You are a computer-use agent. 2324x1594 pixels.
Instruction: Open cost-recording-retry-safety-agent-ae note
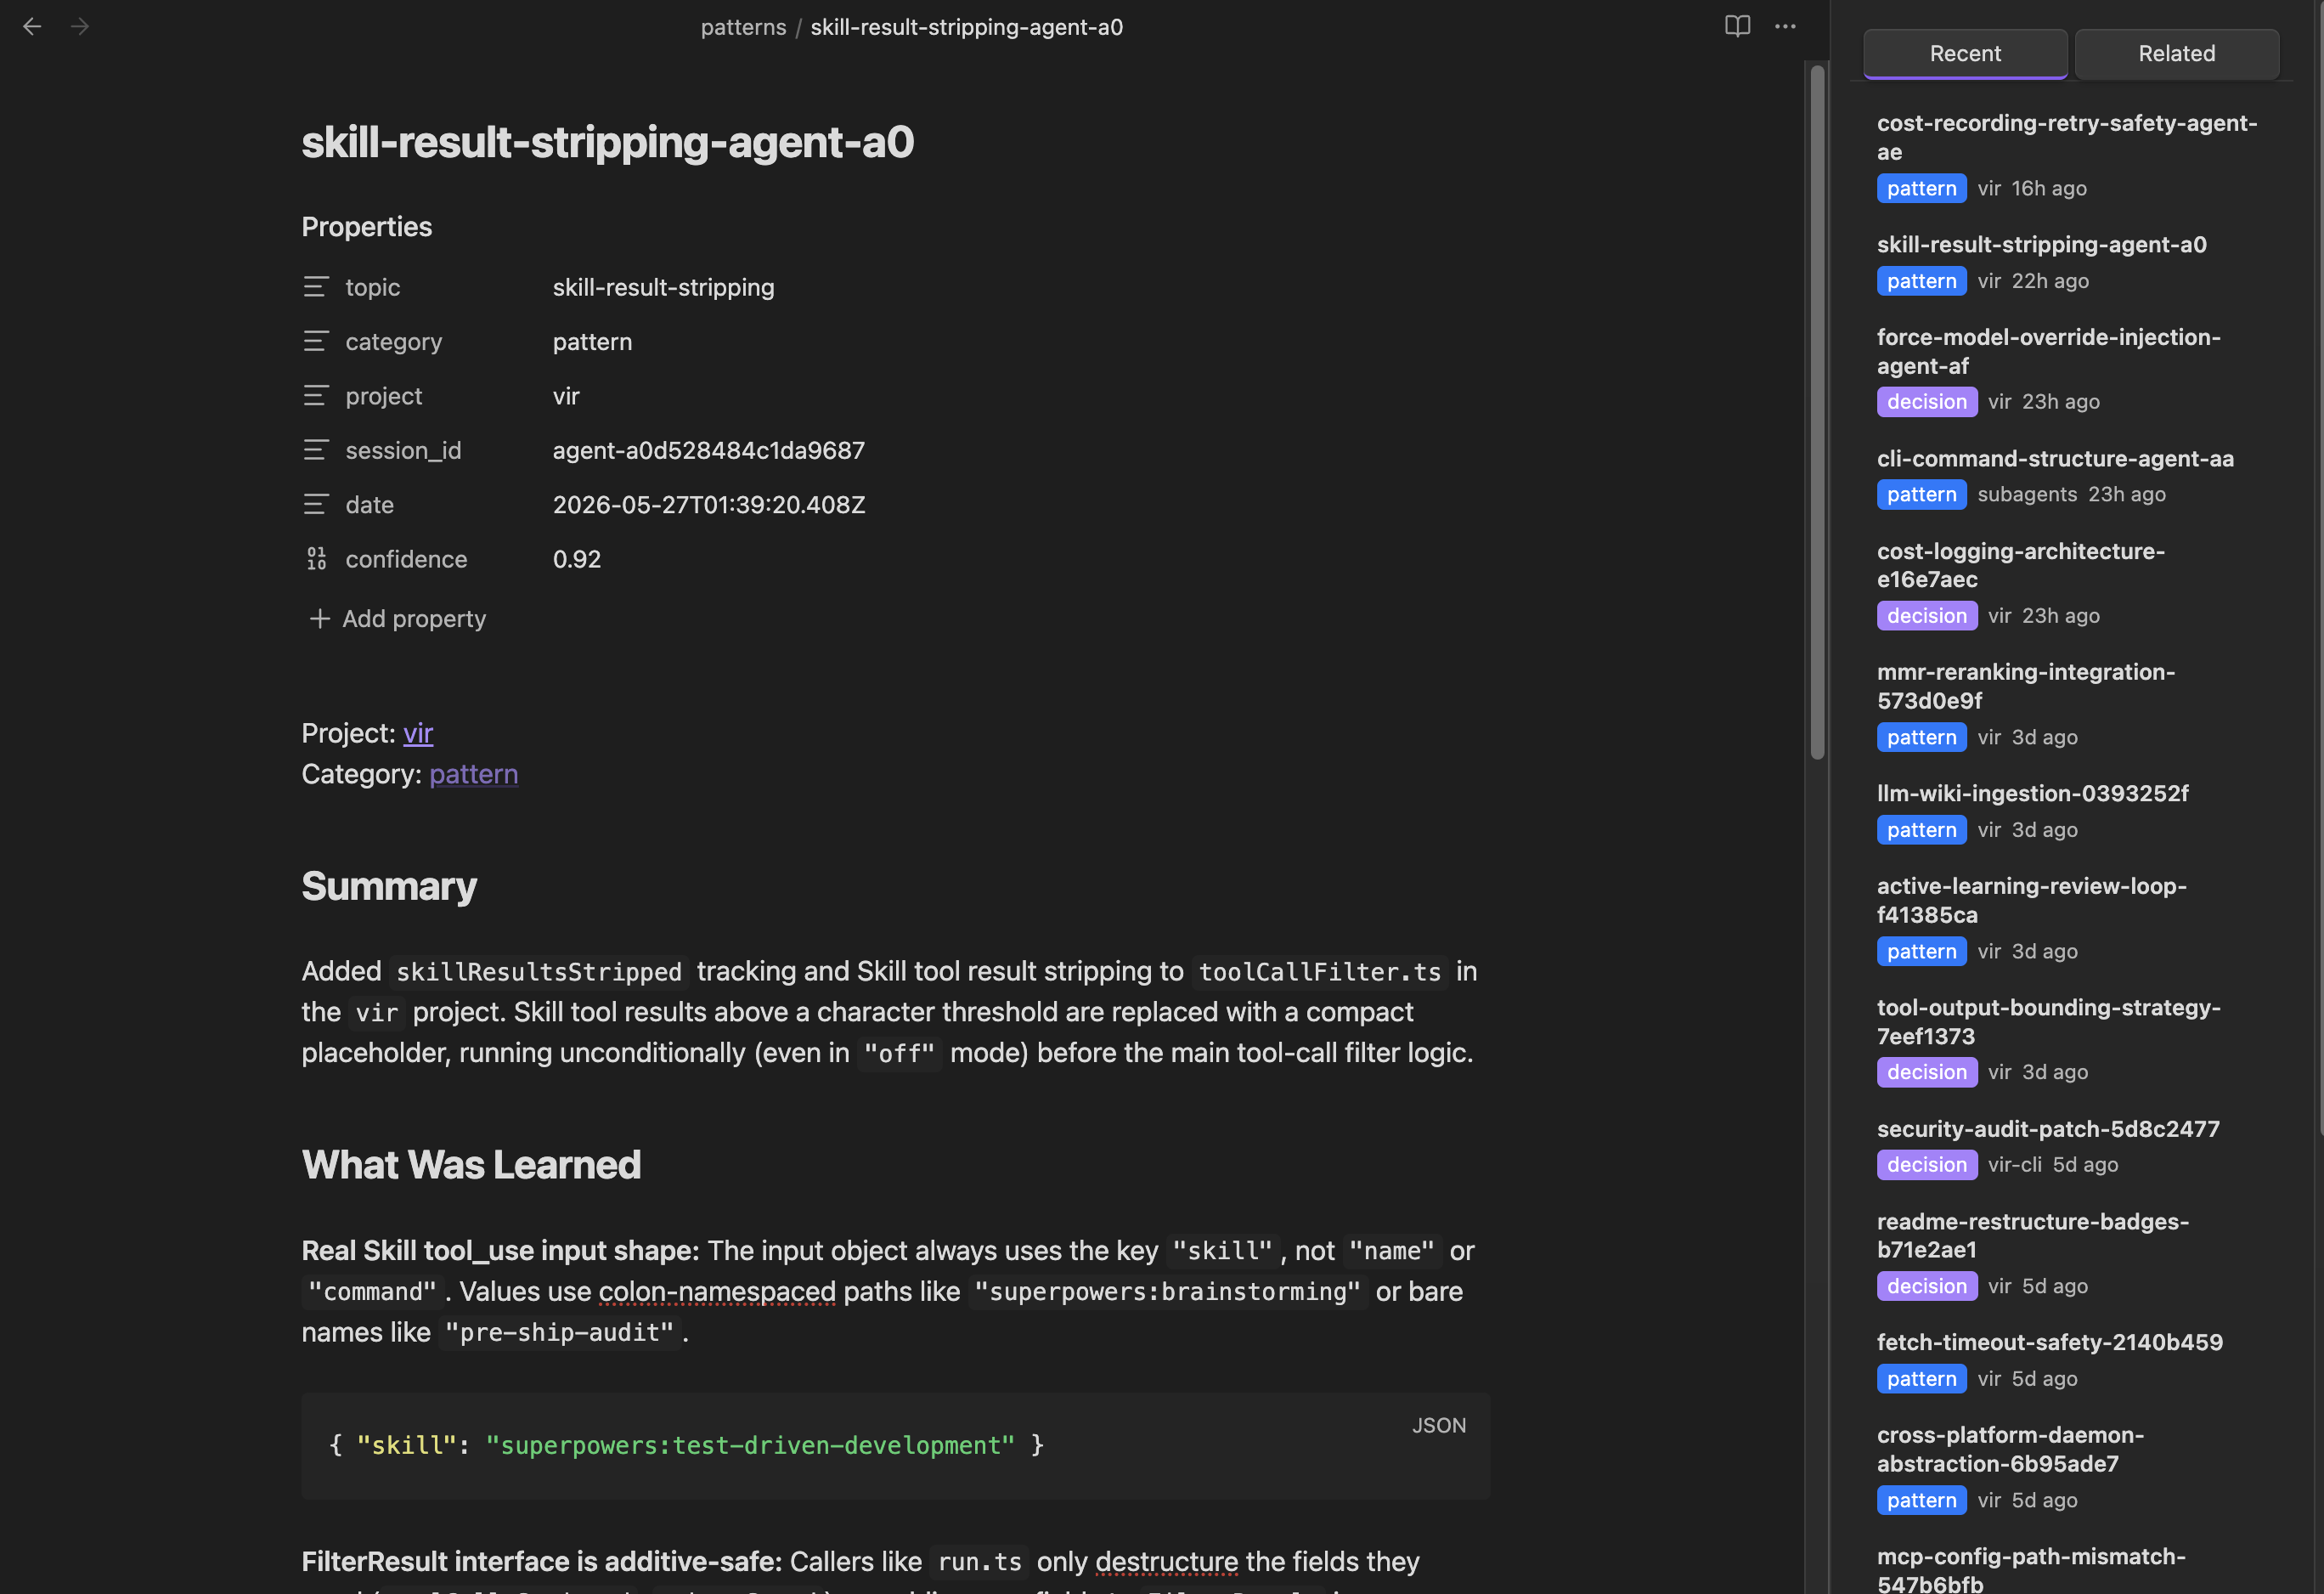(x=2067, y=137)
